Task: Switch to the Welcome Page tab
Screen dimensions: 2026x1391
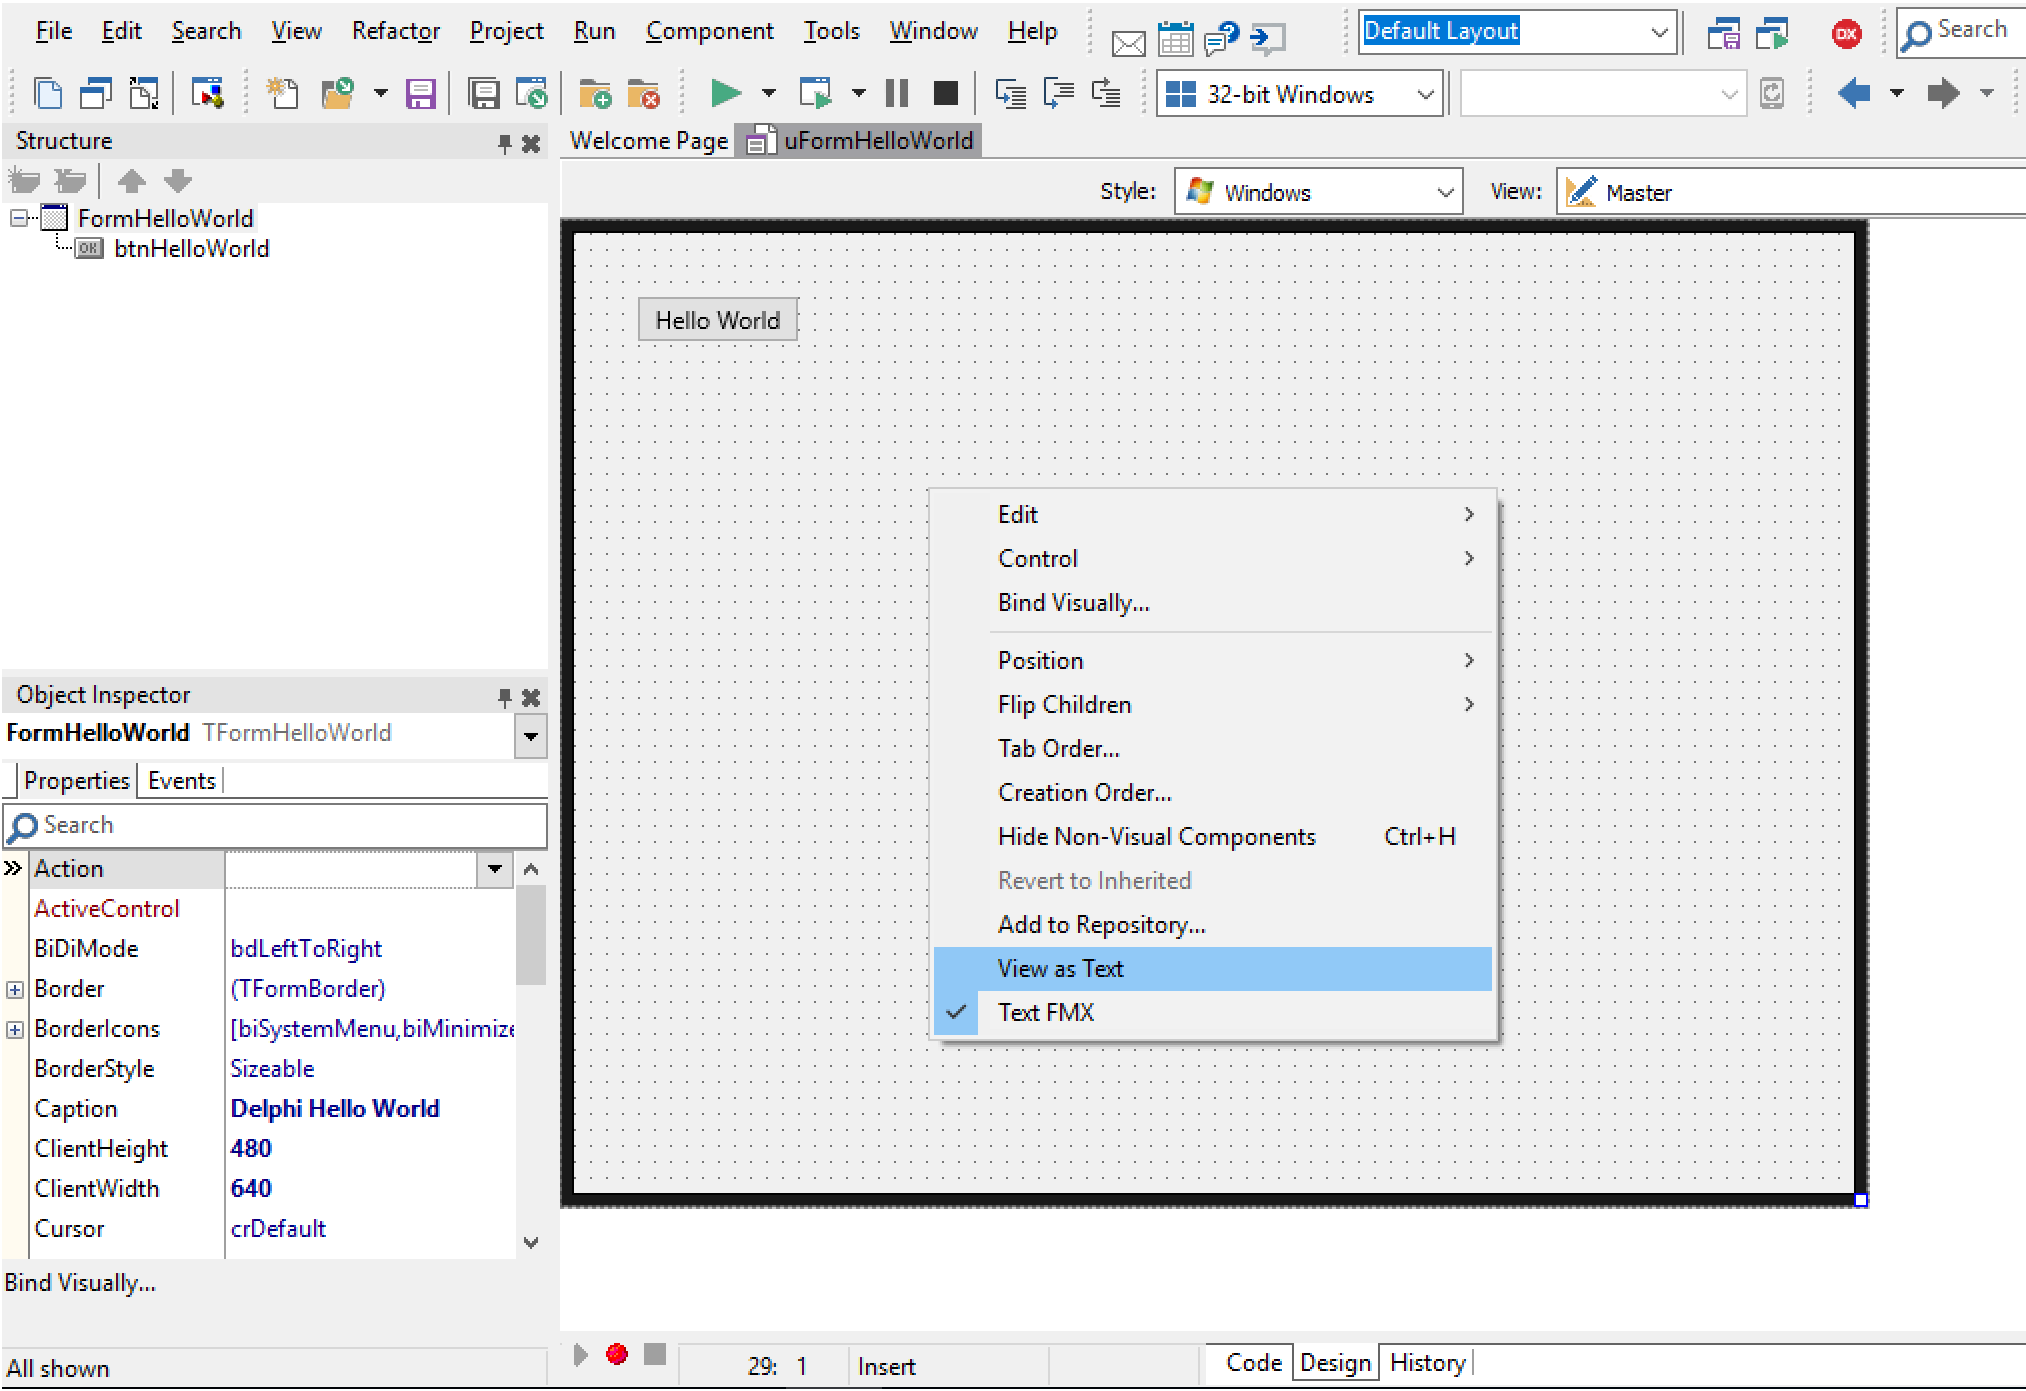Action: click(648, 141)
